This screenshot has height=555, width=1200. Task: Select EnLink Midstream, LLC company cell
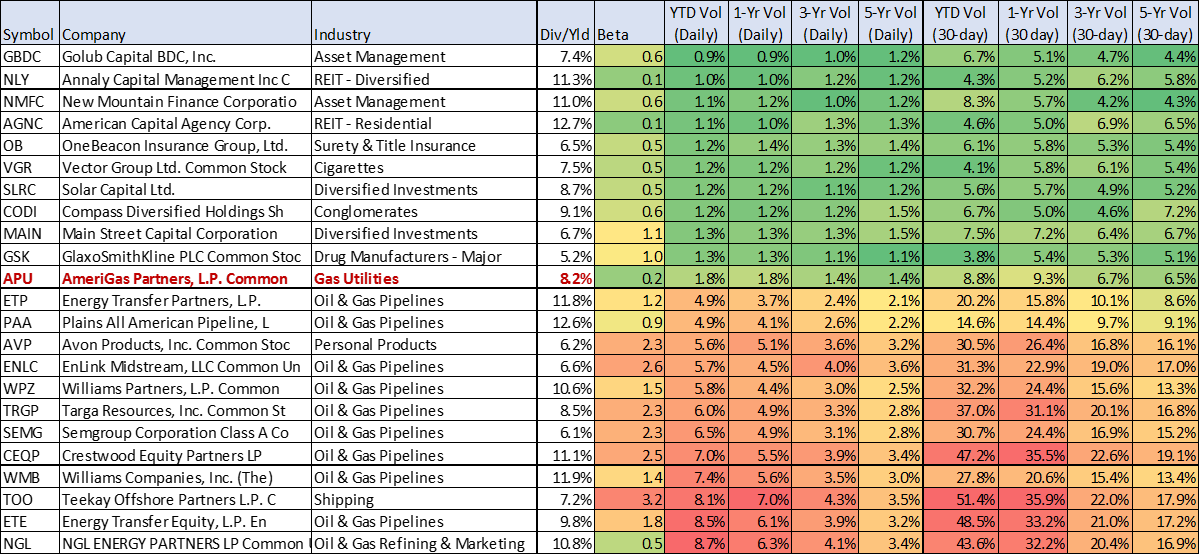click(x=185, y=367)
